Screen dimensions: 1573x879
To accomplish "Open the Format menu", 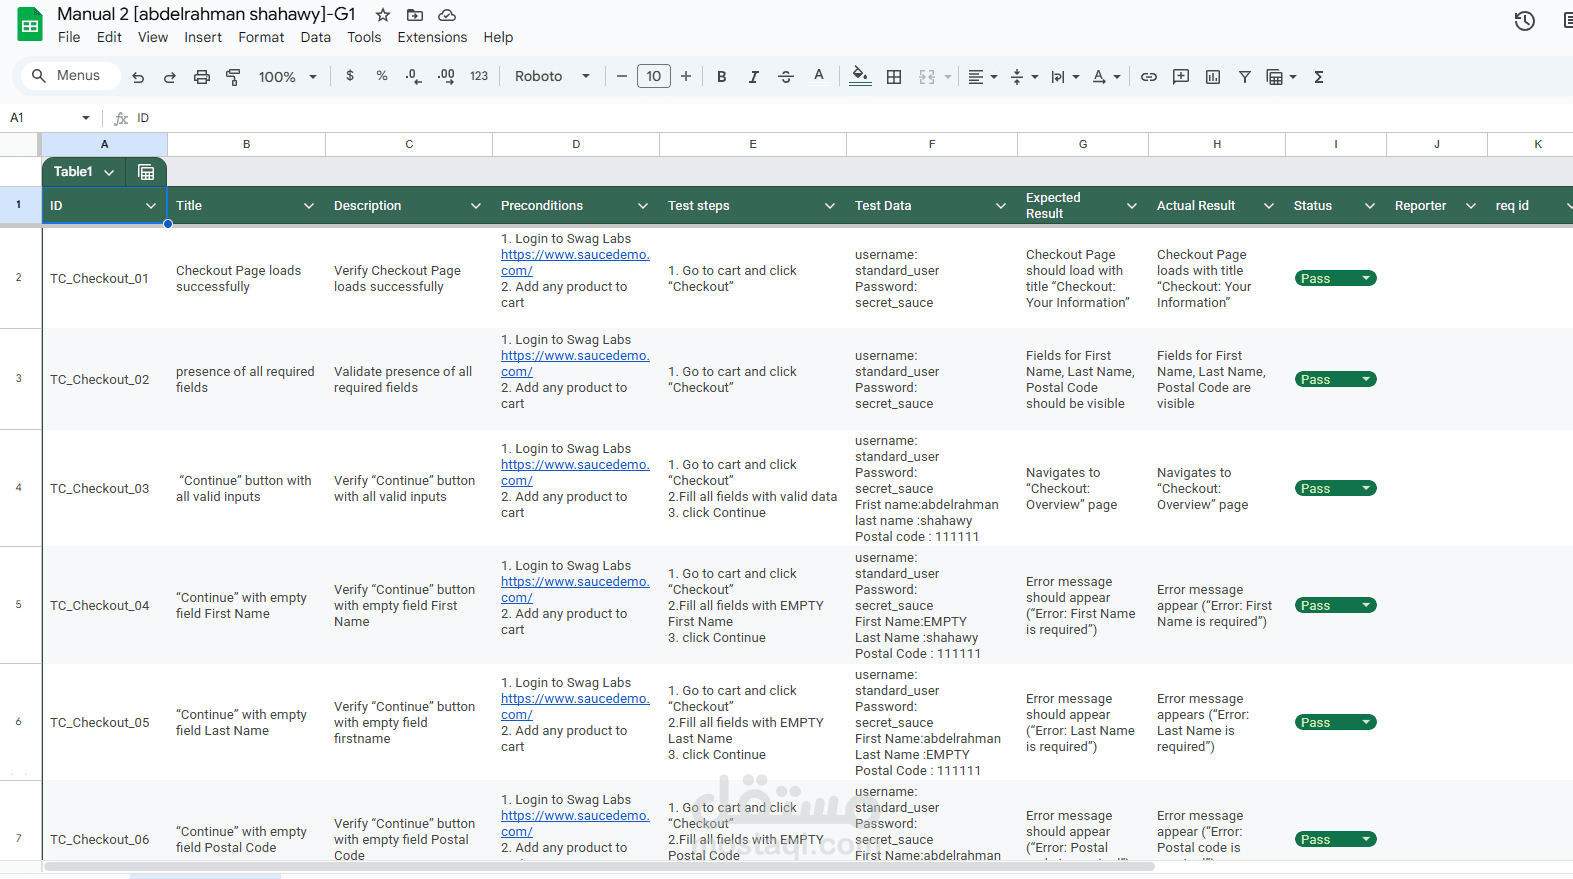I will click(261, 37).
